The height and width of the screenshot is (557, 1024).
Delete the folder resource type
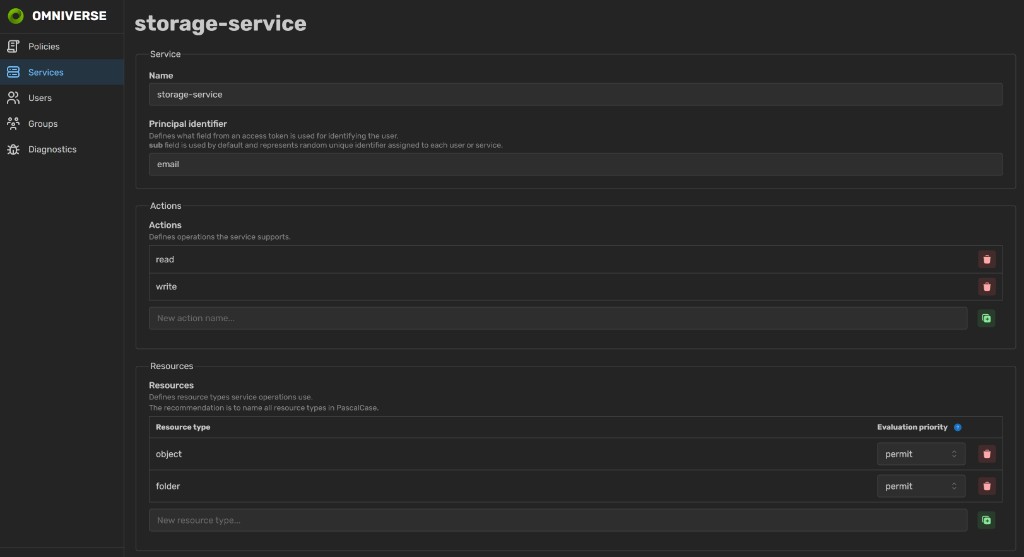[986, 486]
